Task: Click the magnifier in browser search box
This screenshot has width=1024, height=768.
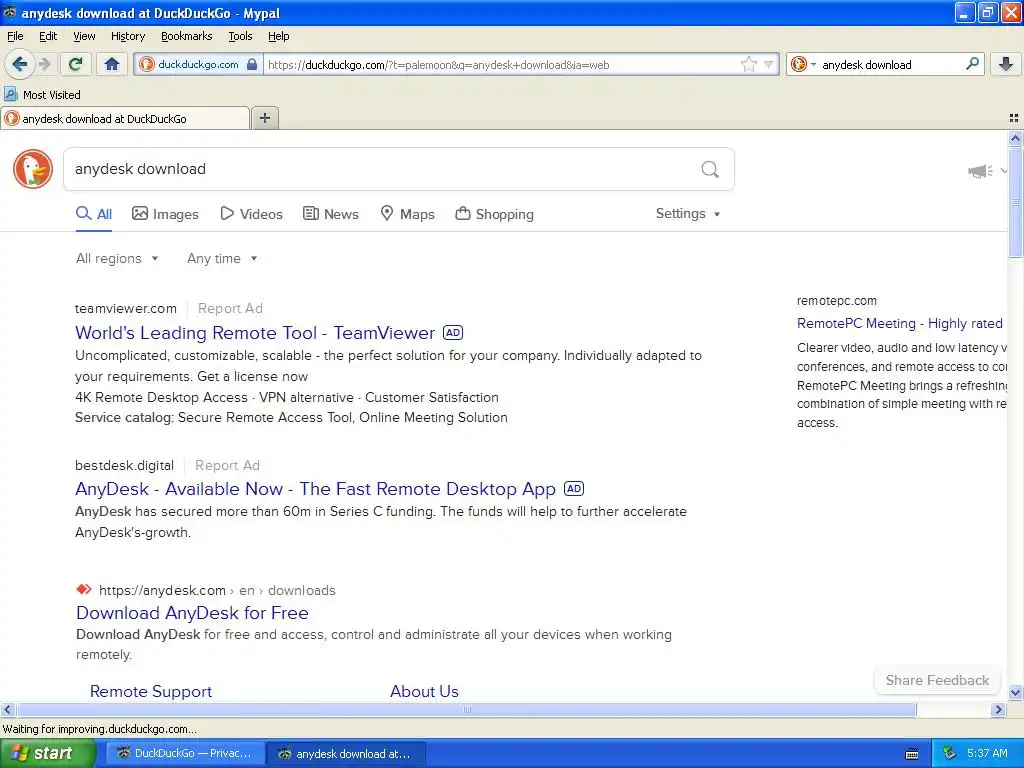Action: coord(972,64)
